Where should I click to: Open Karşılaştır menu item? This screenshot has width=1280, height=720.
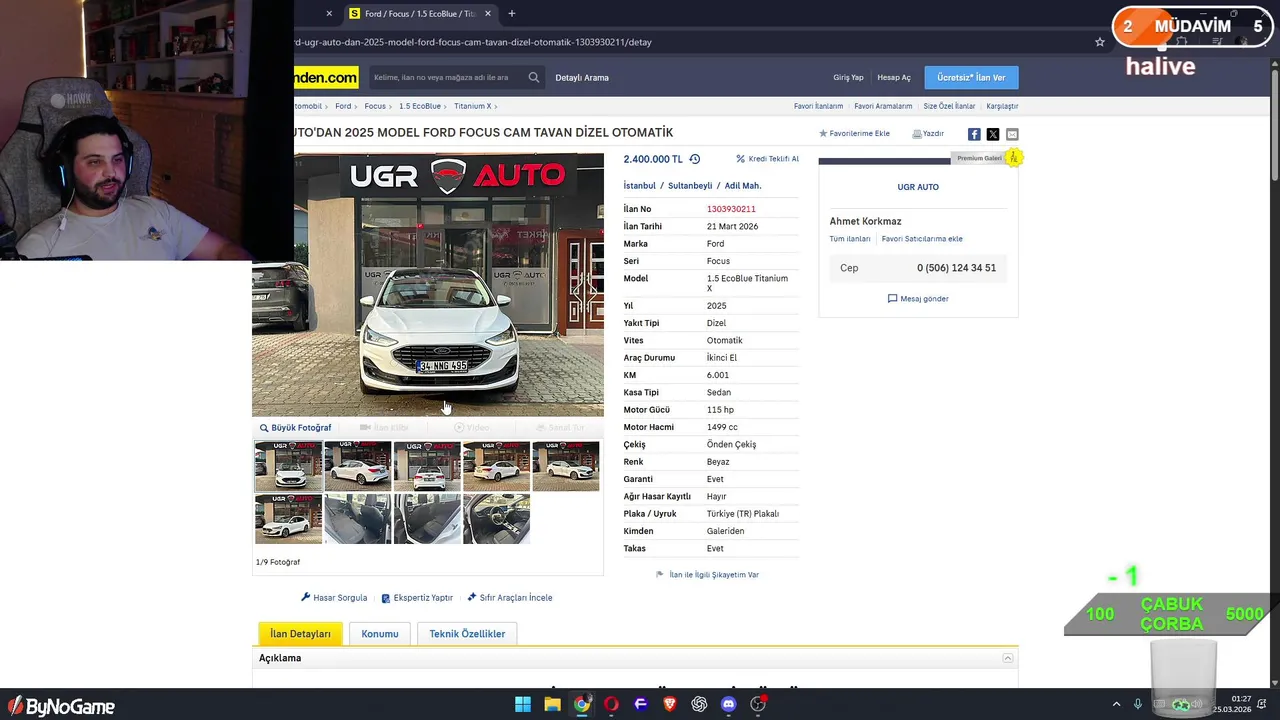tap(1002, 106)
